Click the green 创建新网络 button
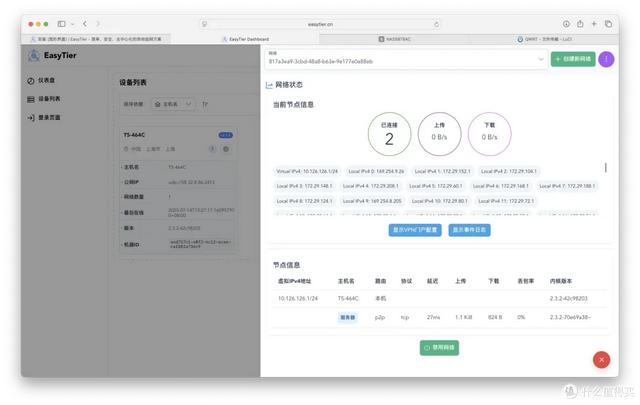 click(573, 59)
